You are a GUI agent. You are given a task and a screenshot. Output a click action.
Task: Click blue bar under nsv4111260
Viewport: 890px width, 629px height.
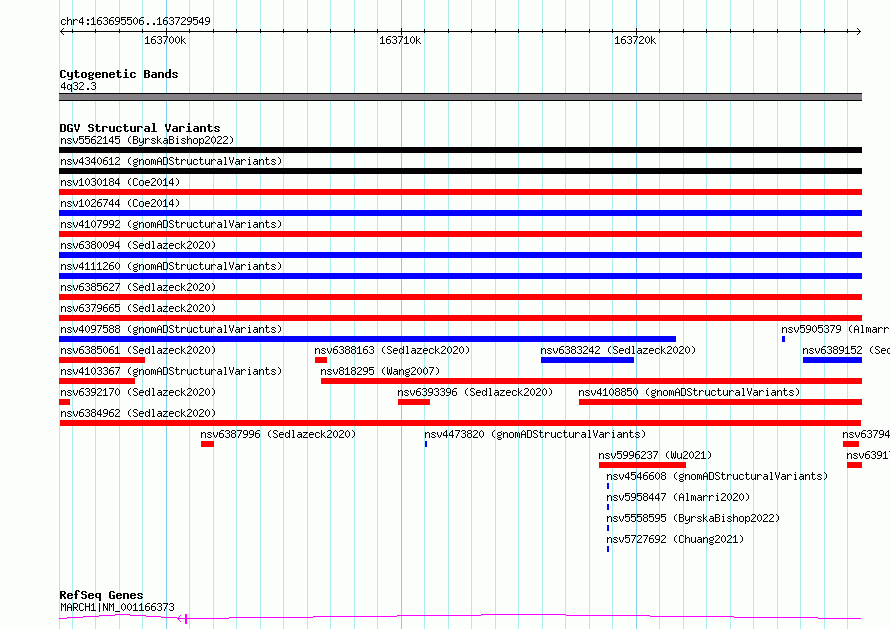pos(460,276)
